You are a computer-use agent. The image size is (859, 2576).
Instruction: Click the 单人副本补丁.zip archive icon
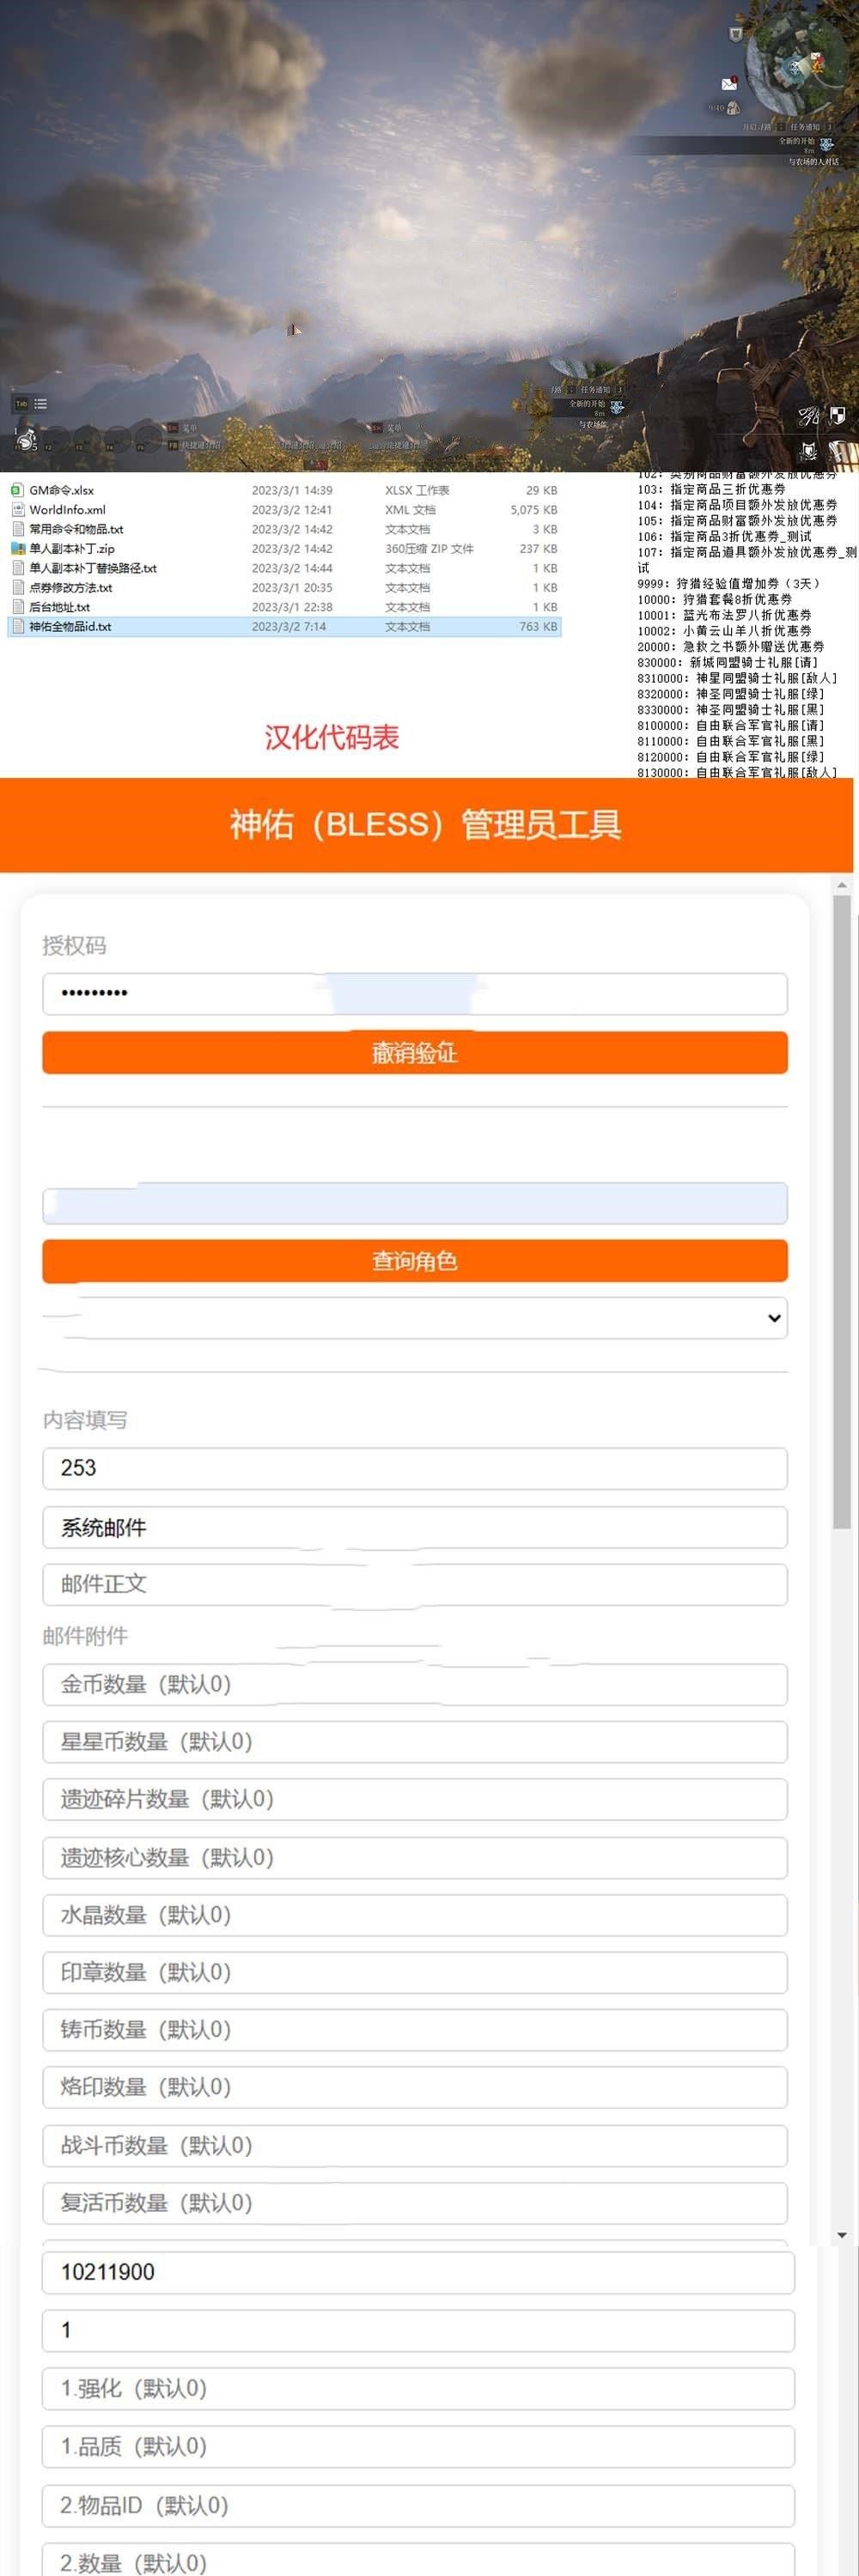[x=17, y=549]
